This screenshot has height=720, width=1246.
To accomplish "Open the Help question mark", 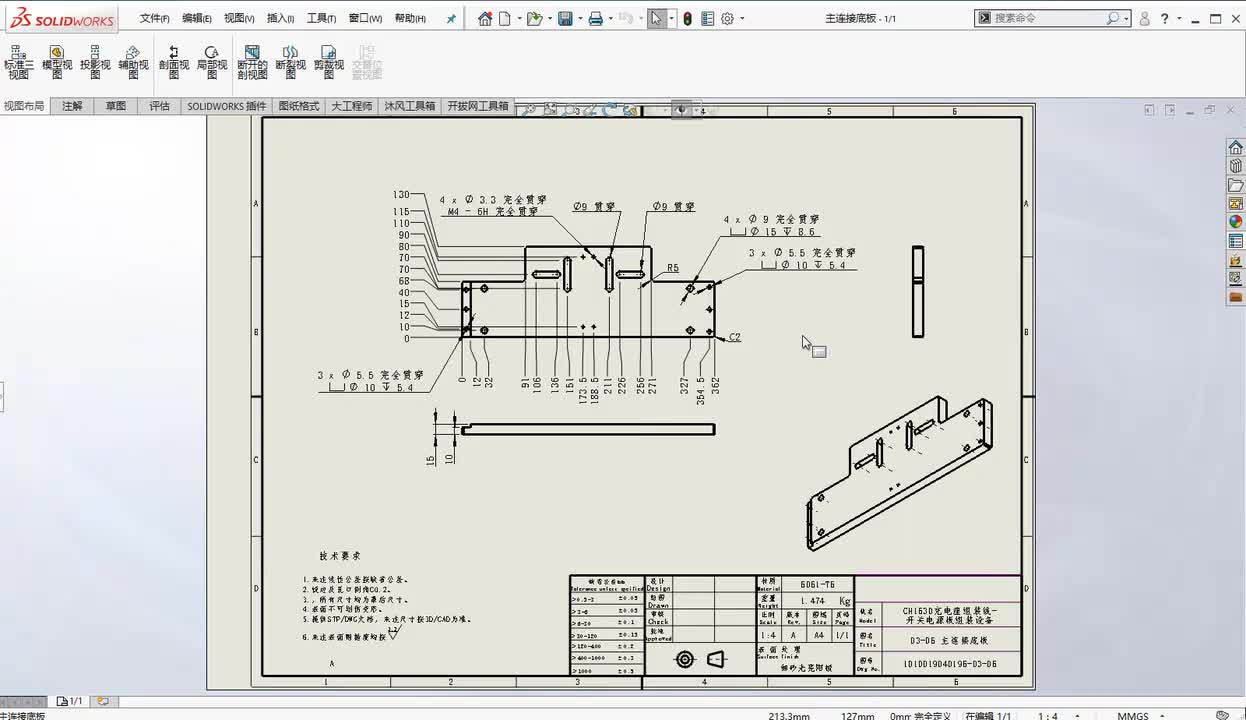I will (1165, 18).
